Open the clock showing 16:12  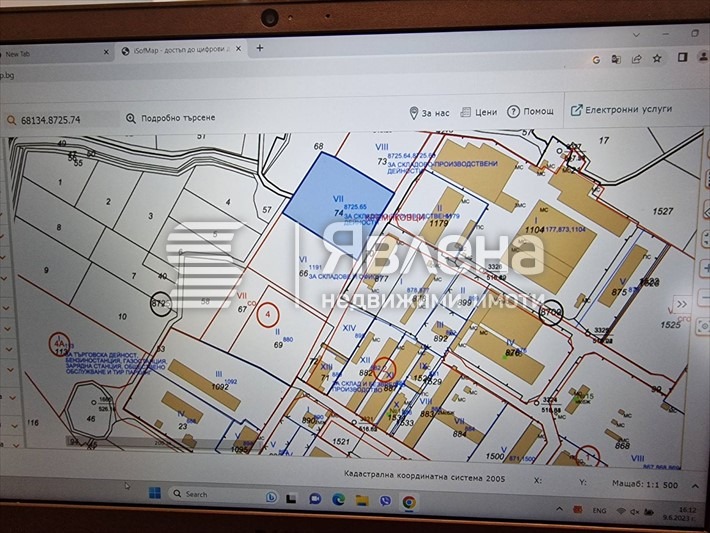tap(687, 510)
